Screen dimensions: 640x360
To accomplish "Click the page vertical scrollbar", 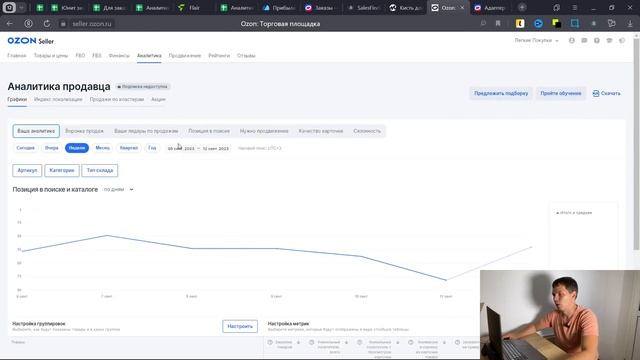I will [x=636, y=143].
